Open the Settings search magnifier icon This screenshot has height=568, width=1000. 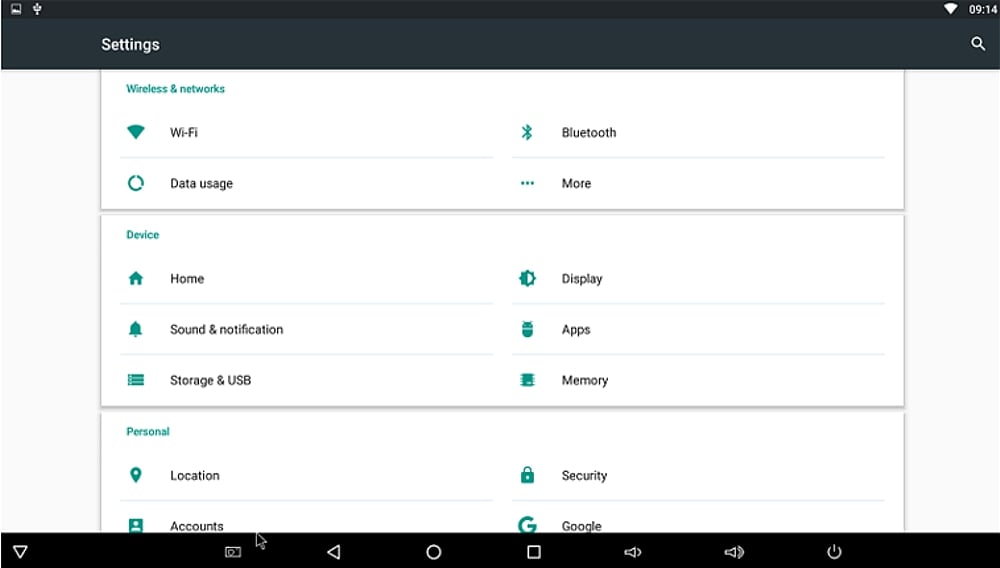pos(978,43)
